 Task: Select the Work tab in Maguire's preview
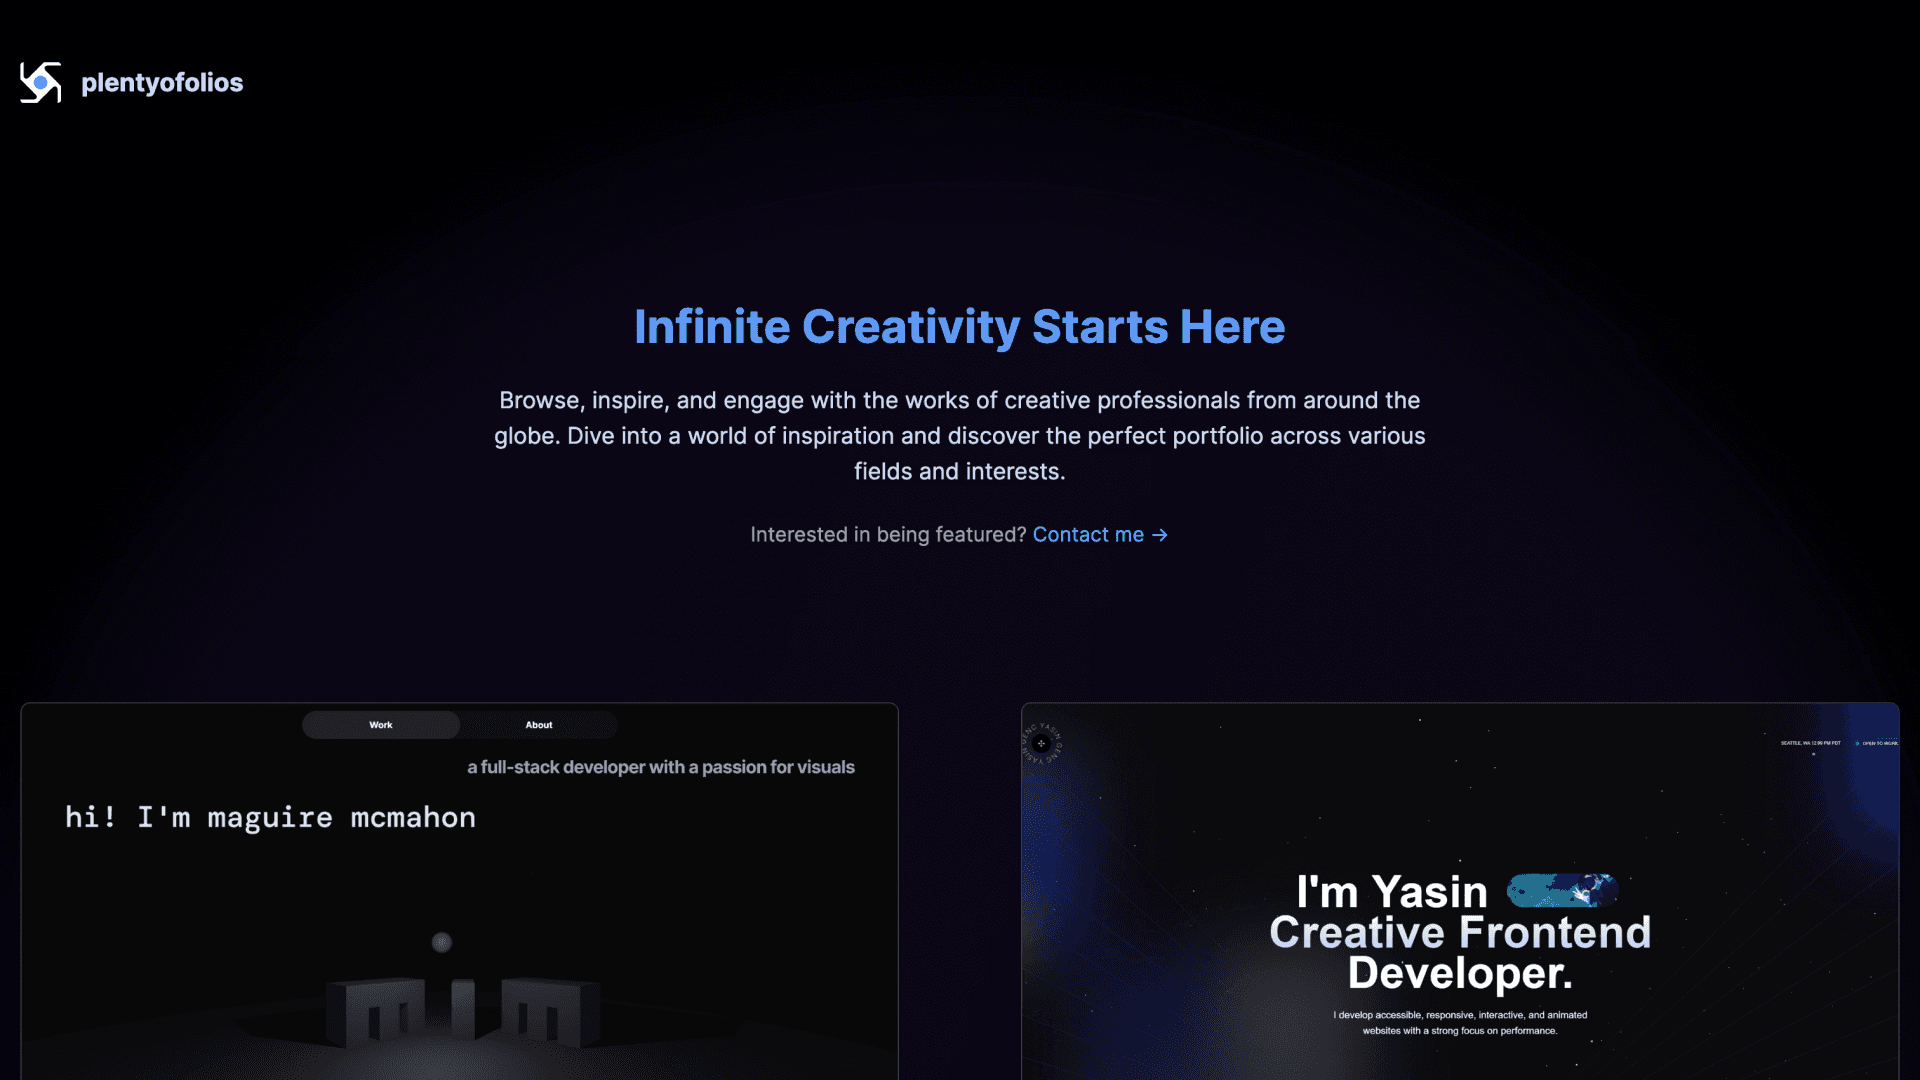coord(381,725)
